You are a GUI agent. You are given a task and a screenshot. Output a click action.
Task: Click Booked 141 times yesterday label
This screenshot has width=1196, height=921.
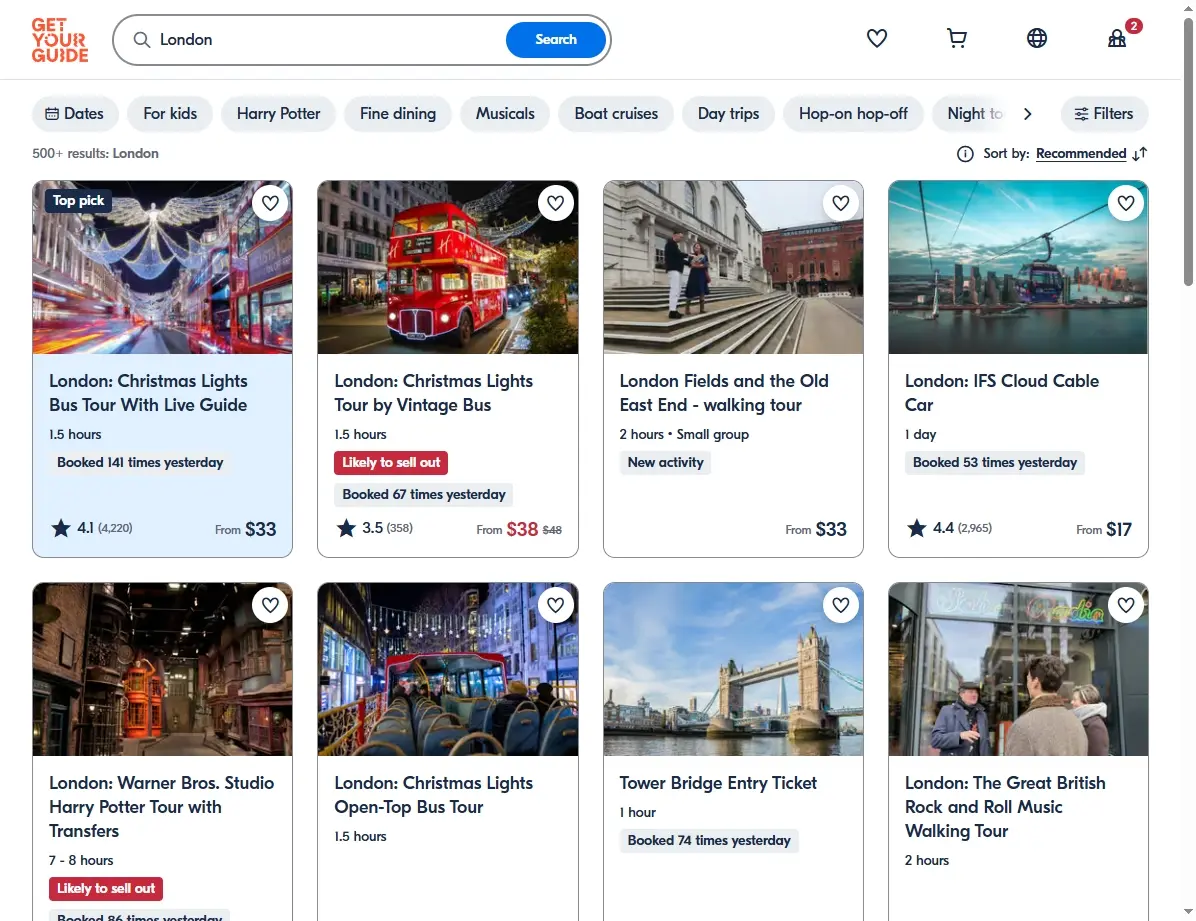[x=140, y=462]
